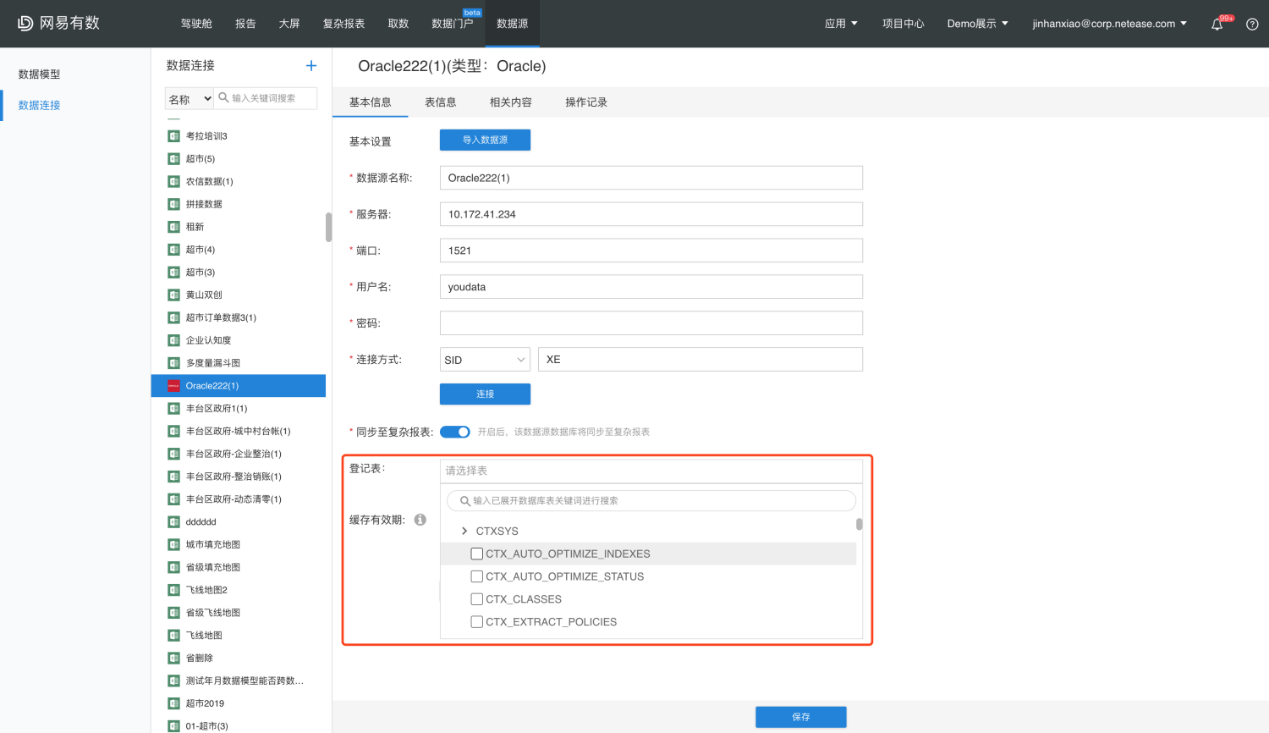
Task: Open the notification bell icon
Action: pyautogui.click(x=1217, y=24)
